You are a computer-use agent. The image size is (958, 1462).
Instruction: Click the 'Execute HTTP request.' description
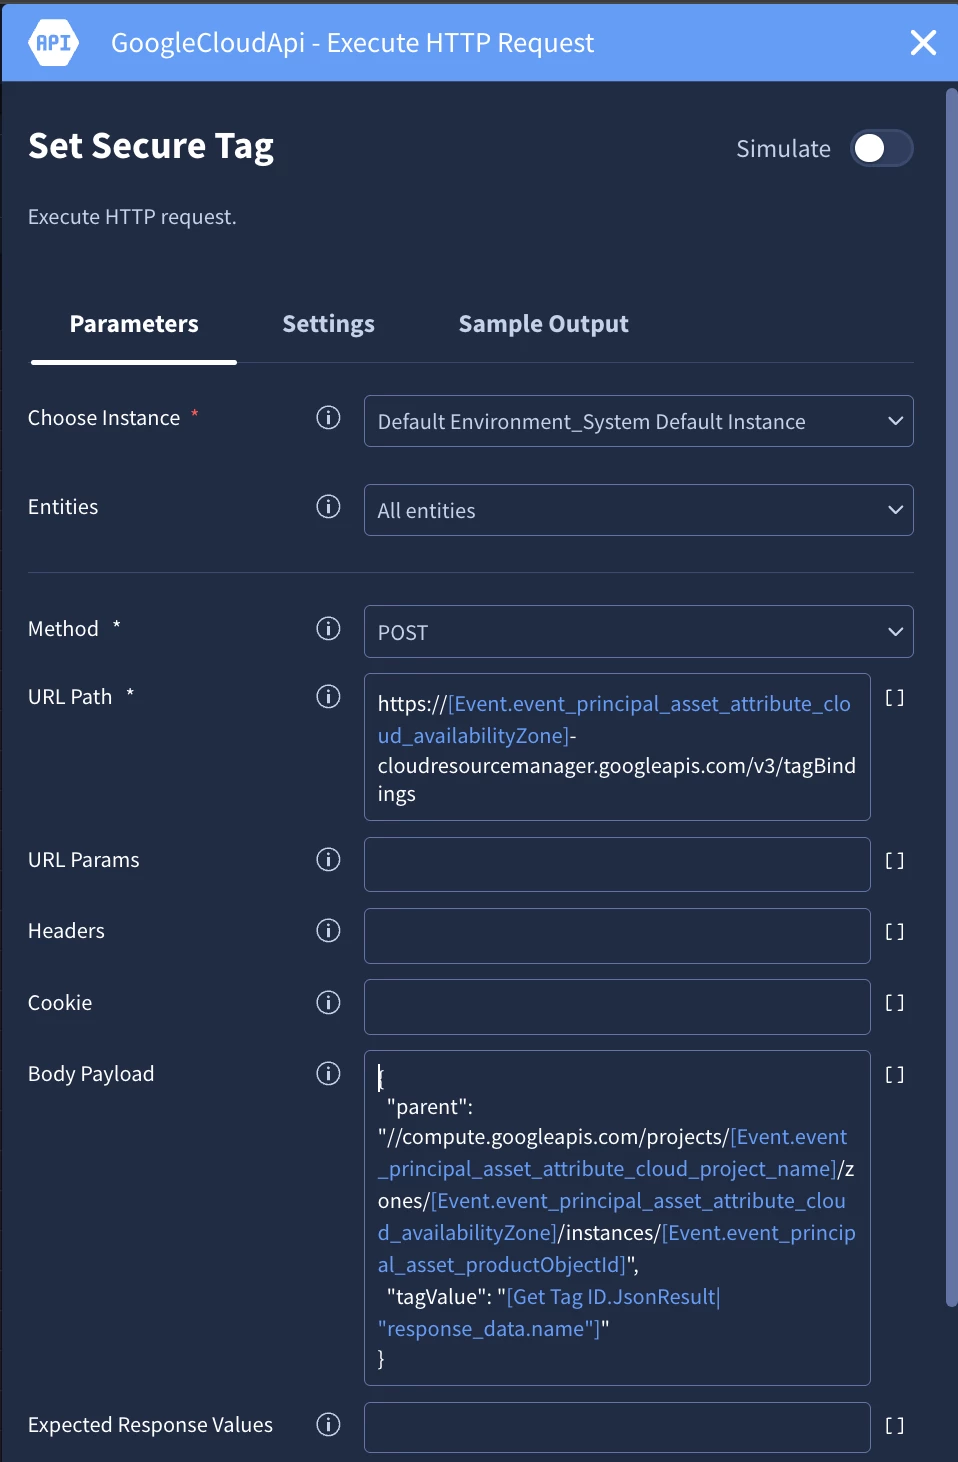(132, 217)
